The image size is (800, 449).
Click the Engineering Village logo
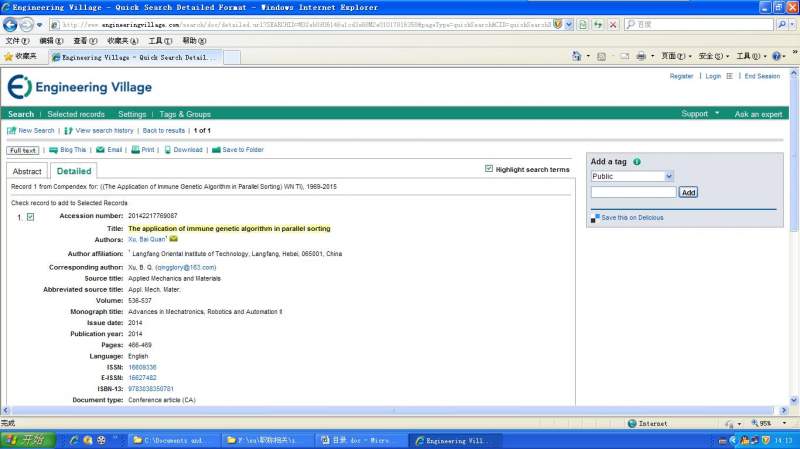(x=80, y=87)
